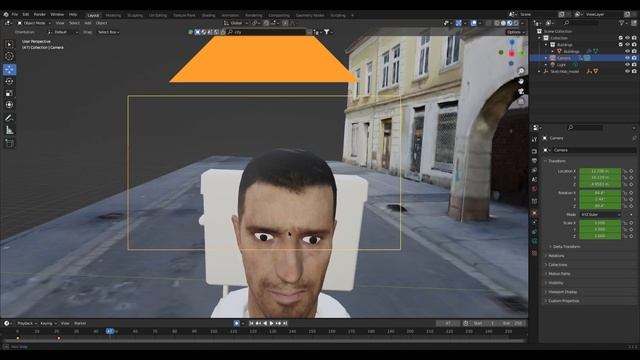
Task: Open the Scene properties tab
Action: click(534, 180)
